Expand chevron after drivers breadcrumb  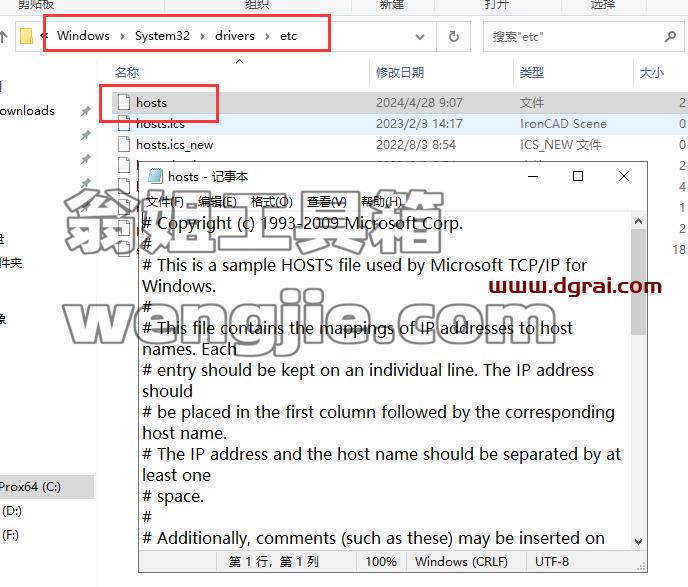[267, 36]
